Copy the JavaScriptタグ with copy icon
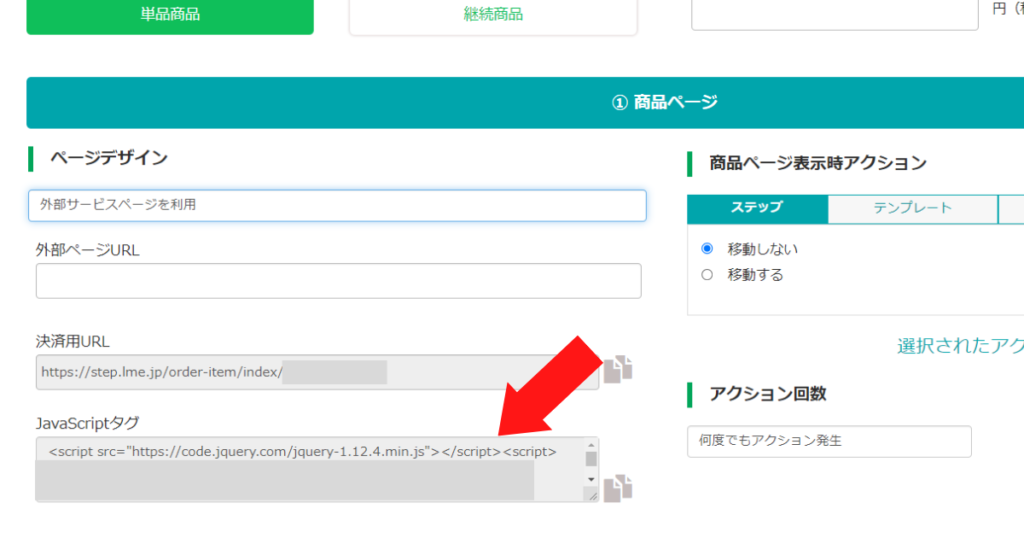This screenshot has width=1024, height=538. point(618,488)
